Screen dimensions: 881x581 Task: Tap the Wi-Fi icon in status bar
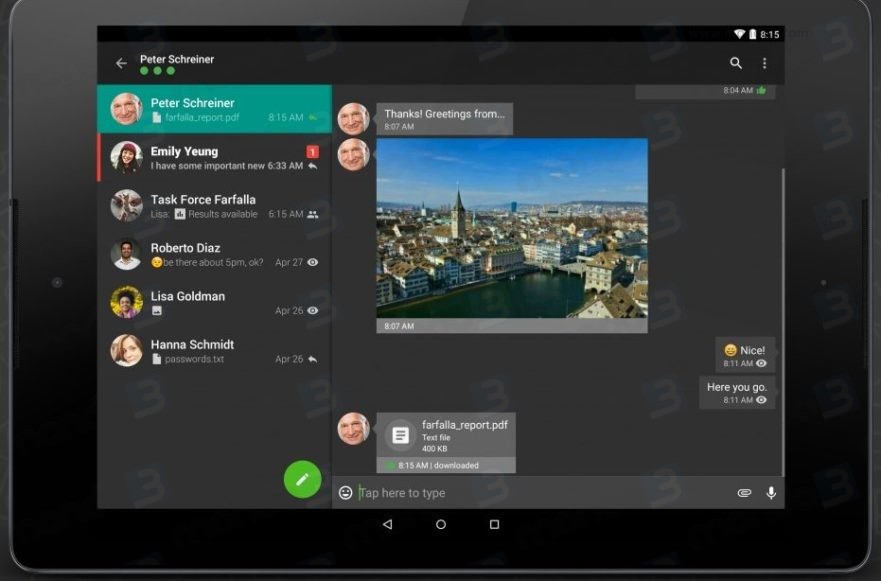[739, 34]
